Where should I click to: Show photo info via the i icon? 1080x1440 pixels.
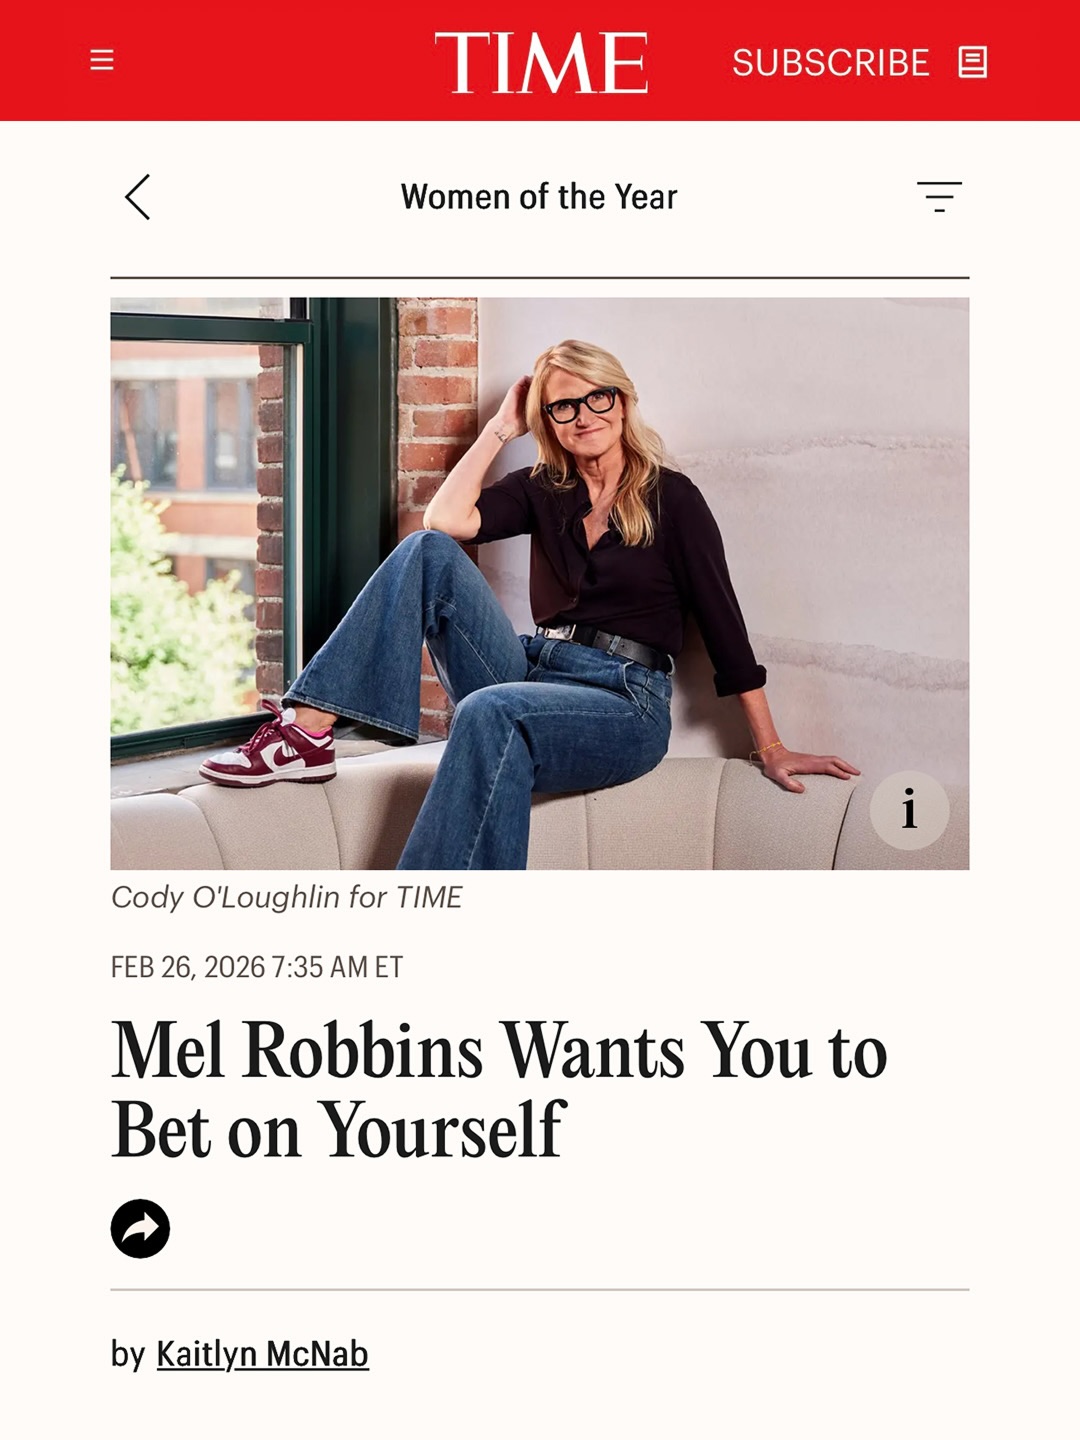coord(908,810)
